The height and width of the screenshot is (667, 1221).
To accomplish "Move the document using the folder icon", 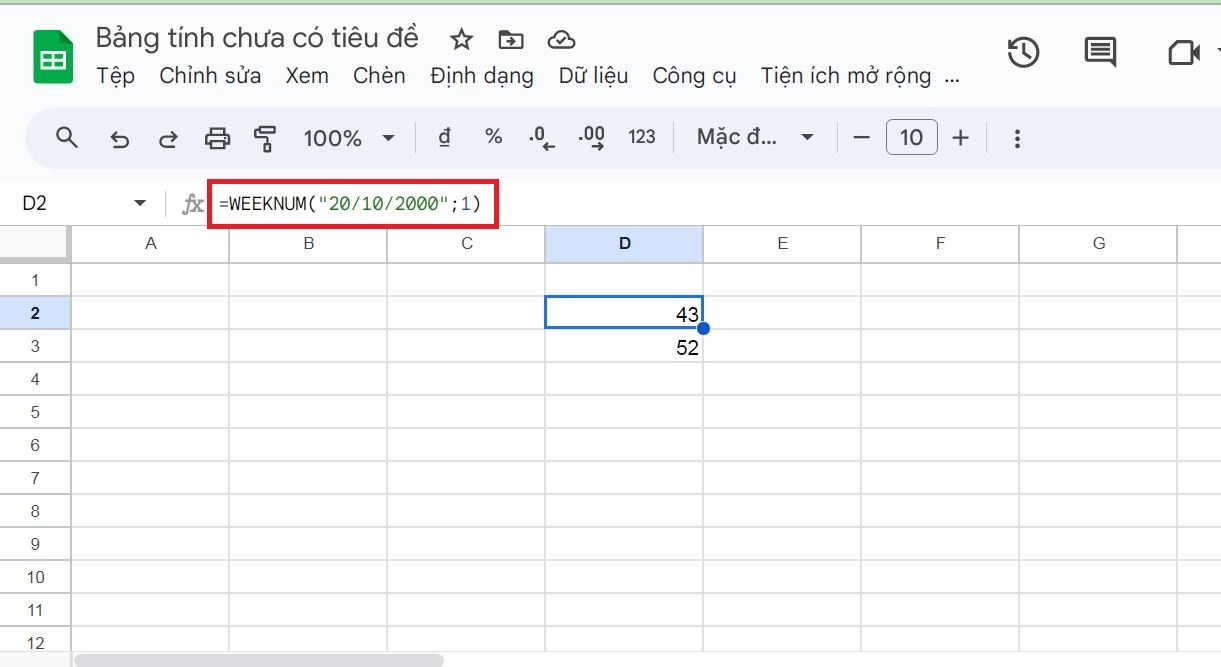I will click(x=511, y=40).
